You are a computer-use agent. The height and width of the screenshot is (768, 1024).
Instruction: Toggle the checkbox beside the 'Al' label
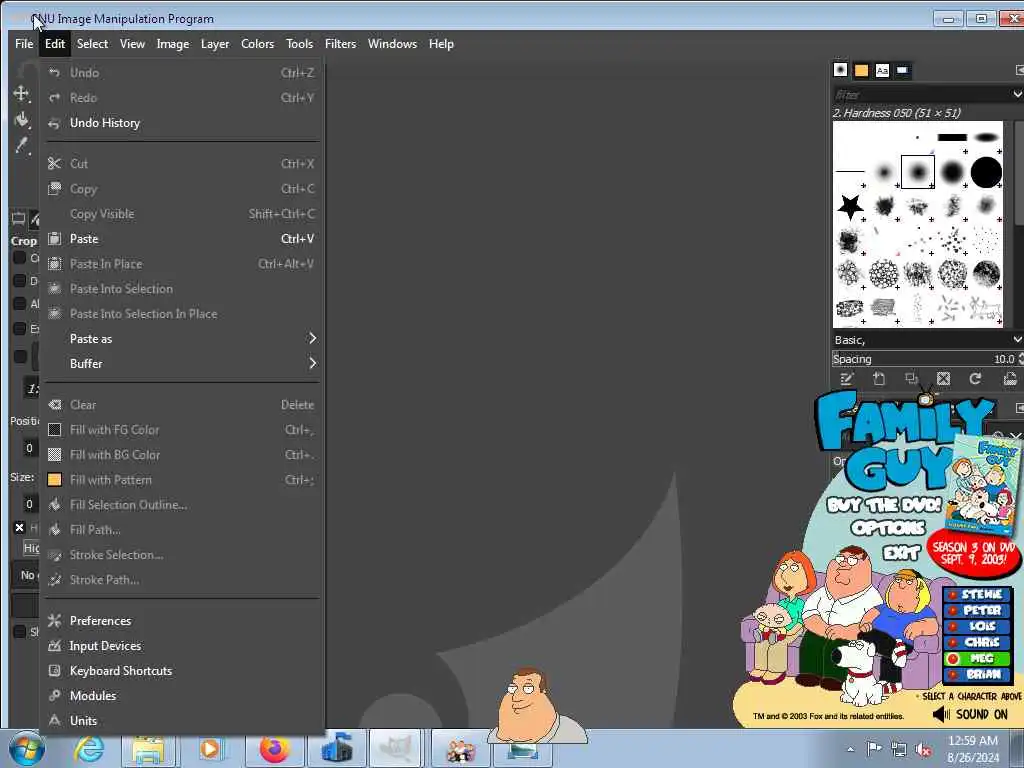(20, 303)
